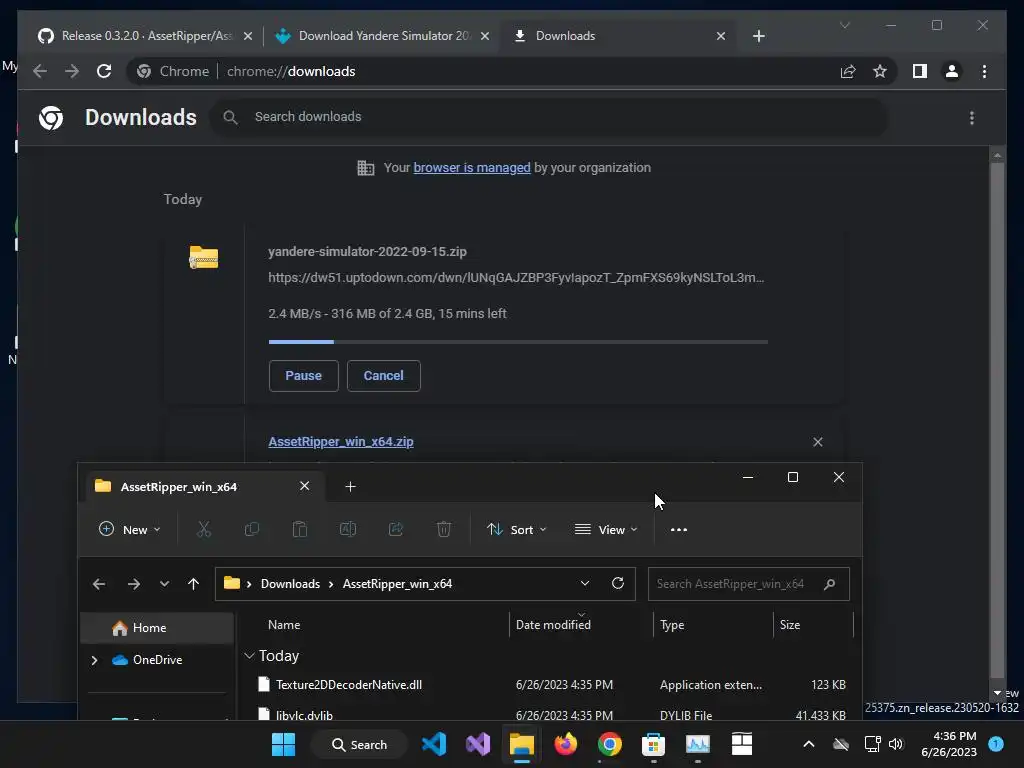Viewport: 1024px width, 768px height.
Task: Switch to the AssetRipper Release 0.3.2.0 tab
Action: point(145,36)
